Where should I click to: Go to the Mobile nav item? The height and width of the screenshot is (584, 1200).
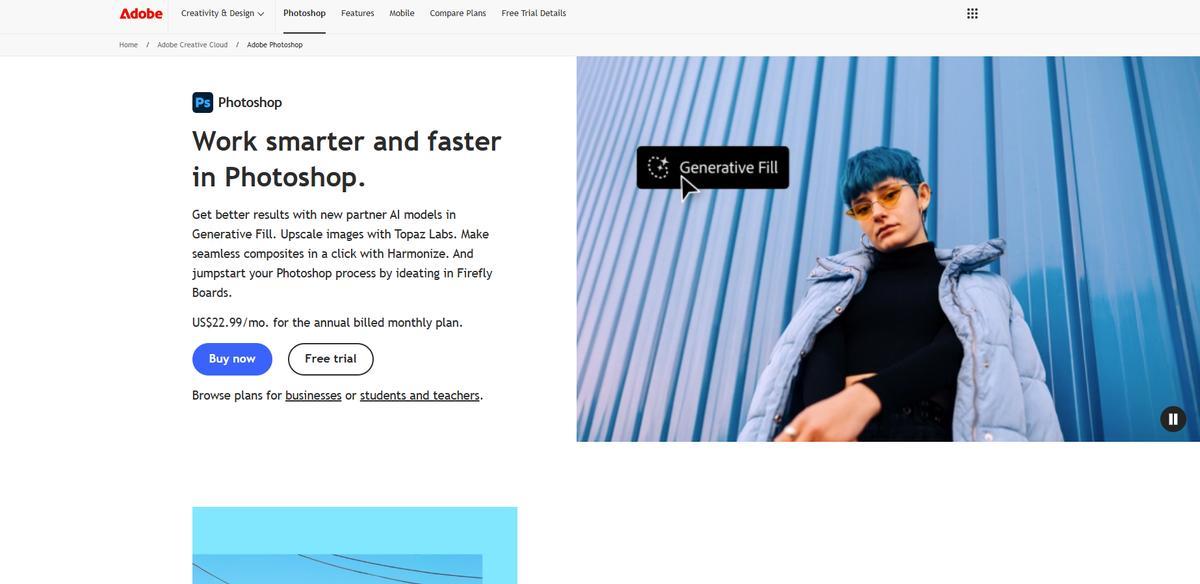(x=402, y=13)
